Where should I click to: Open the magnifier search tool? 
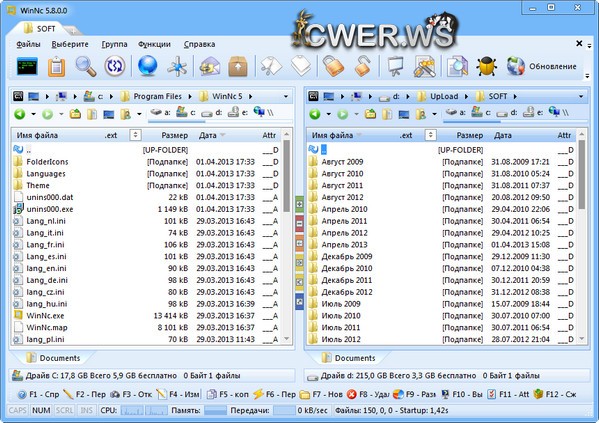click(86, 66)
